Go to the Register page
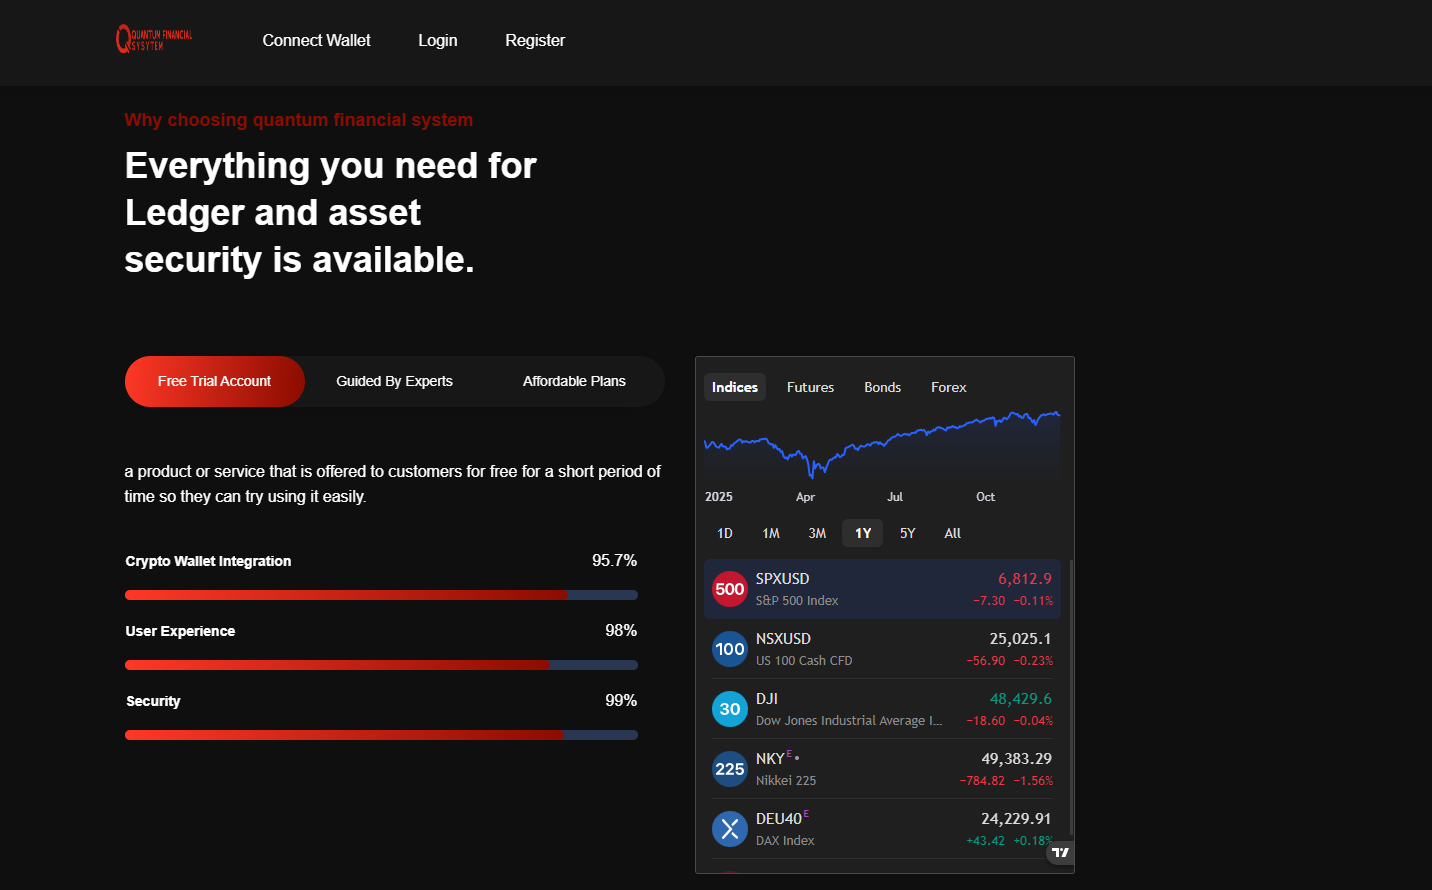 535,40
